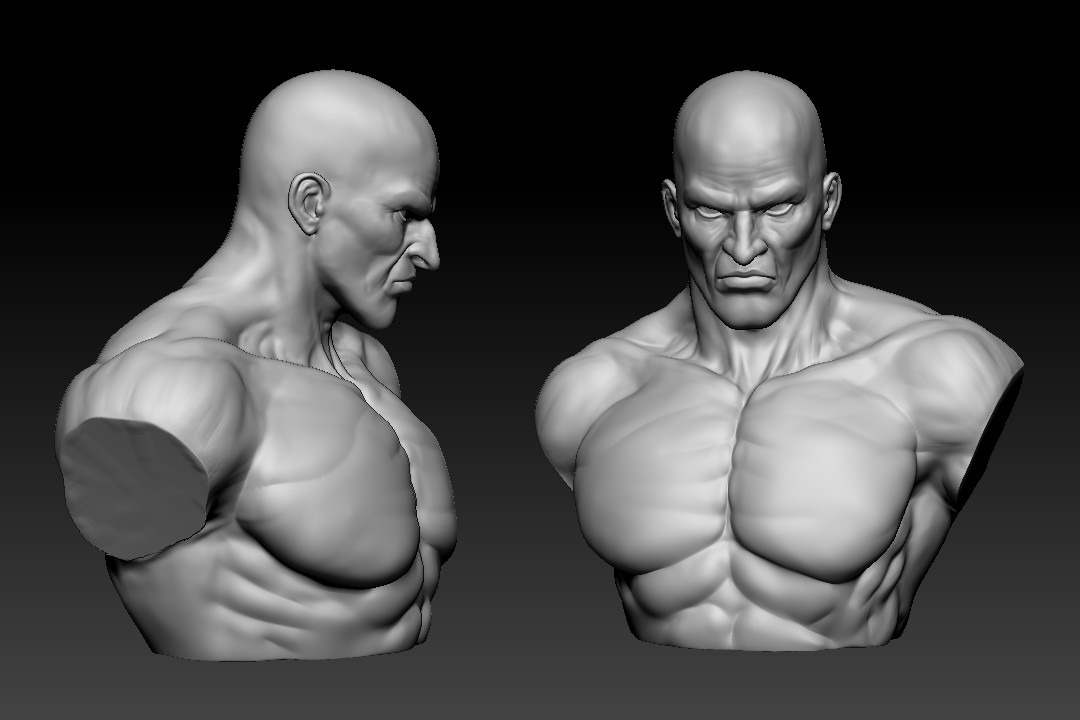Click the flat-cut left arm stump
The height and width of the screenshot is (720, 1080).
[x=132, y=480]
